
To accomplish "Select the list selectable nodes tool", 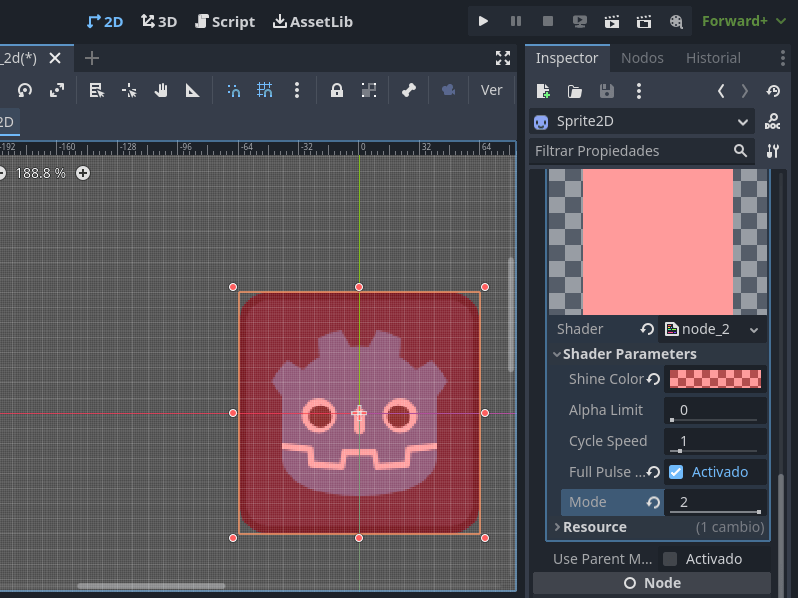I will 97,91.
